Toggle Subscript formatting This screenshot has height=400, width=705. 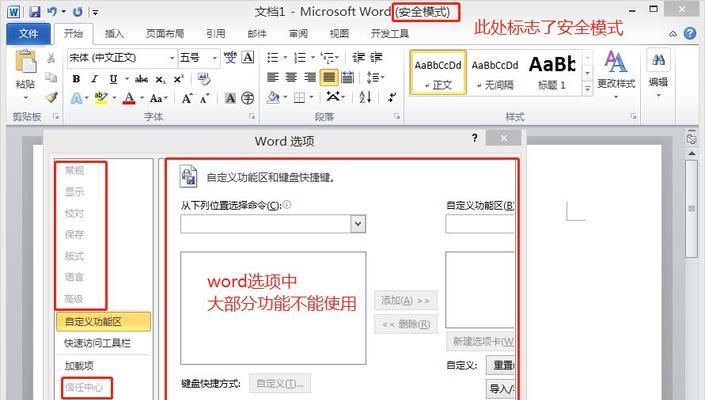(x=161, y=80)
